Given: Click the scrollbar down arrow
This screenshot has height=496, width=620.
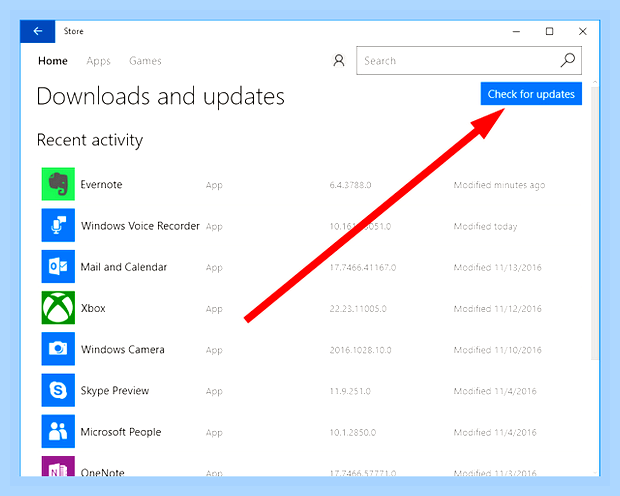Looking at the screenshot, I should click(x=595, y=473).
